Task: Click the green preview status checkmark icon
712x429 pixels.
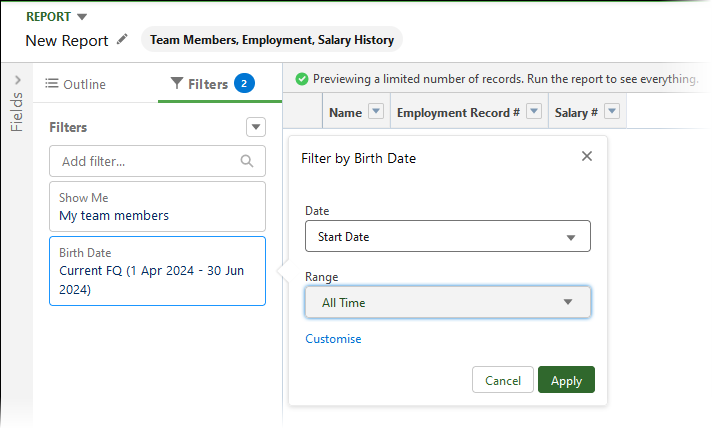Action: pos(301,79)
